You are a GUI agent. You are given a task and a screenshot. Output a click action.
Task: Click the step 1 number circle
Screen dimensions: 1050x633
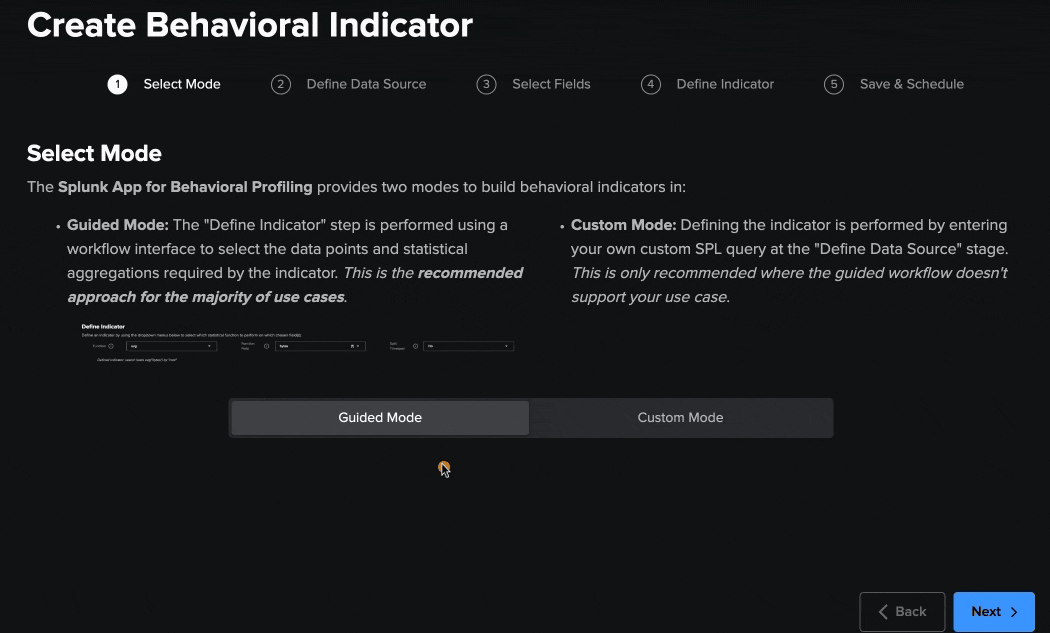pos(117,84)
